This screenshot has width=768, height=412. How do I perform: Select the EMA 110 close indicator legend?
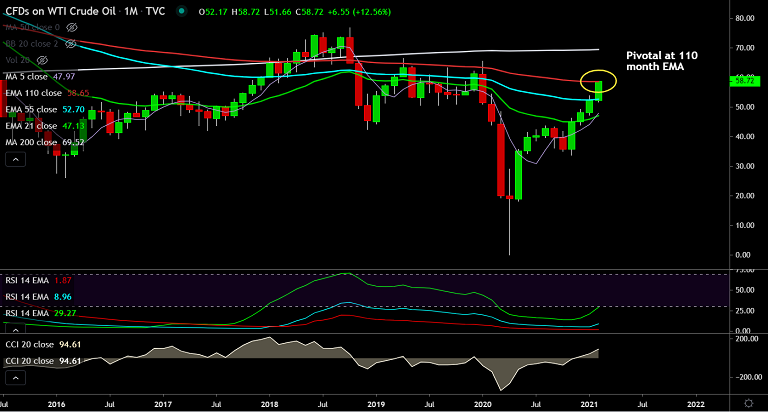point(48,93)
